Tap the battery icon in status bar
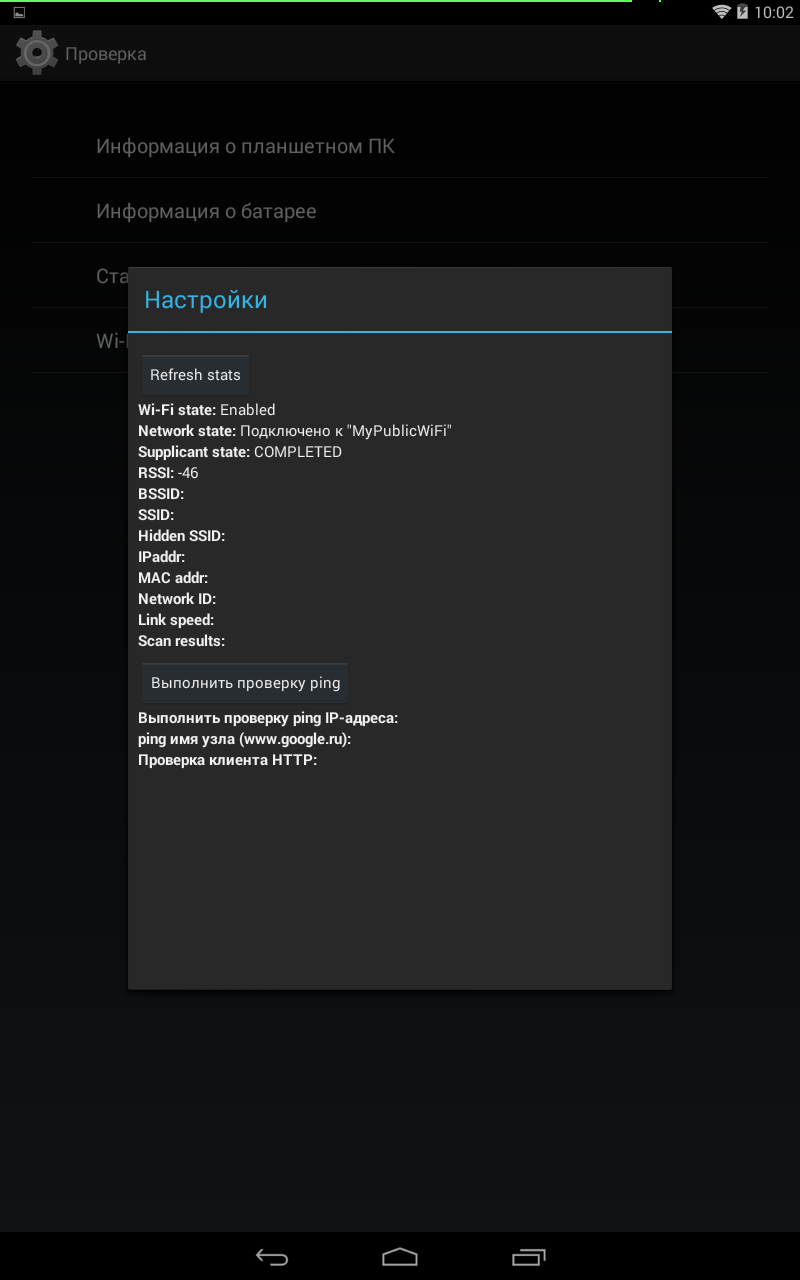This screenshot has width=800, height=1280. (743, 12)
